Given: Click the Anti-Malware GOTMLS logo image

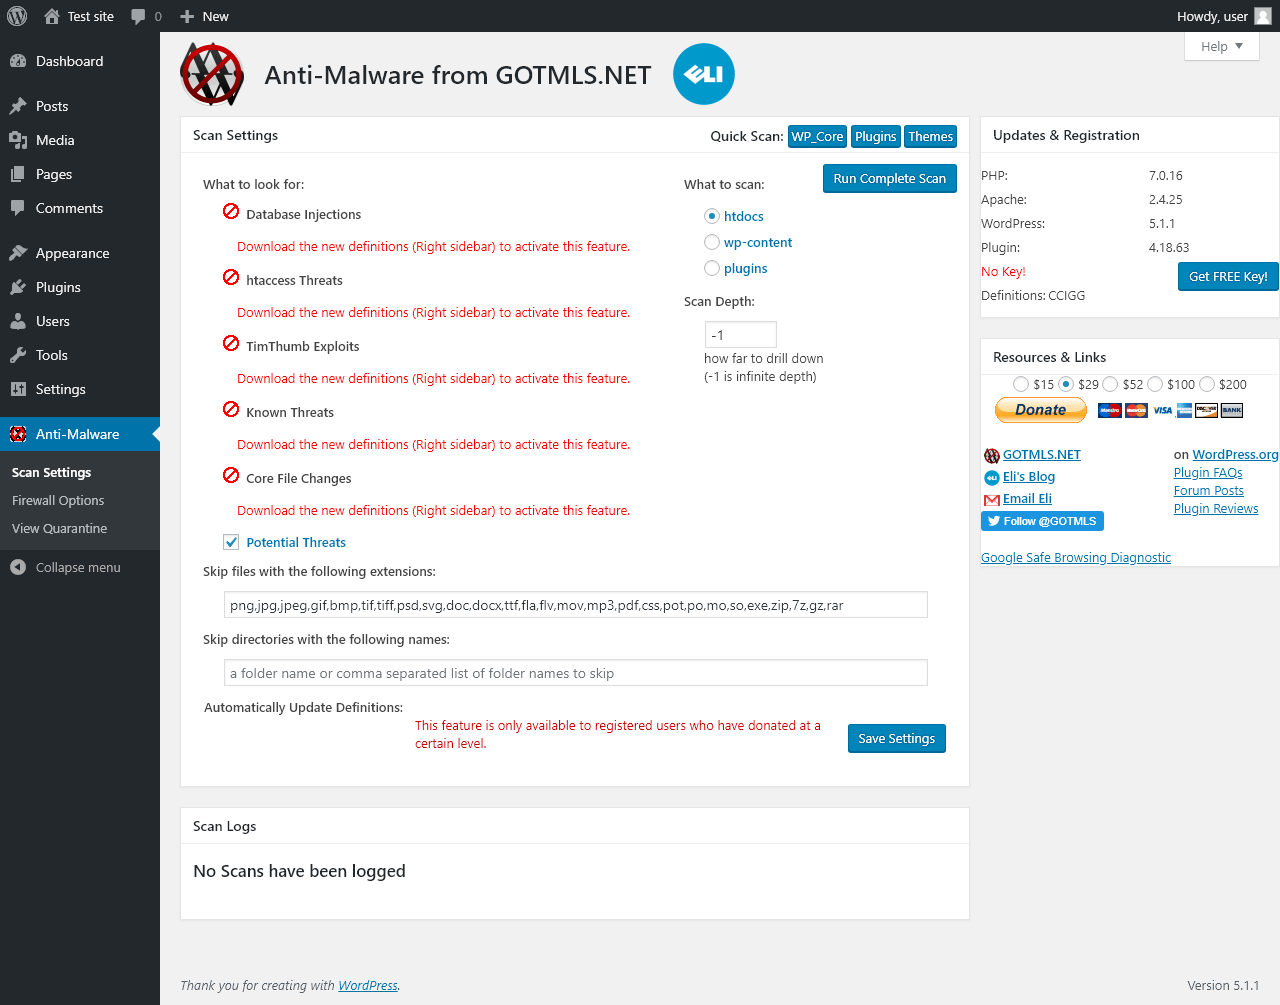Looking at the screenshot, I should (x=212, y=74).
